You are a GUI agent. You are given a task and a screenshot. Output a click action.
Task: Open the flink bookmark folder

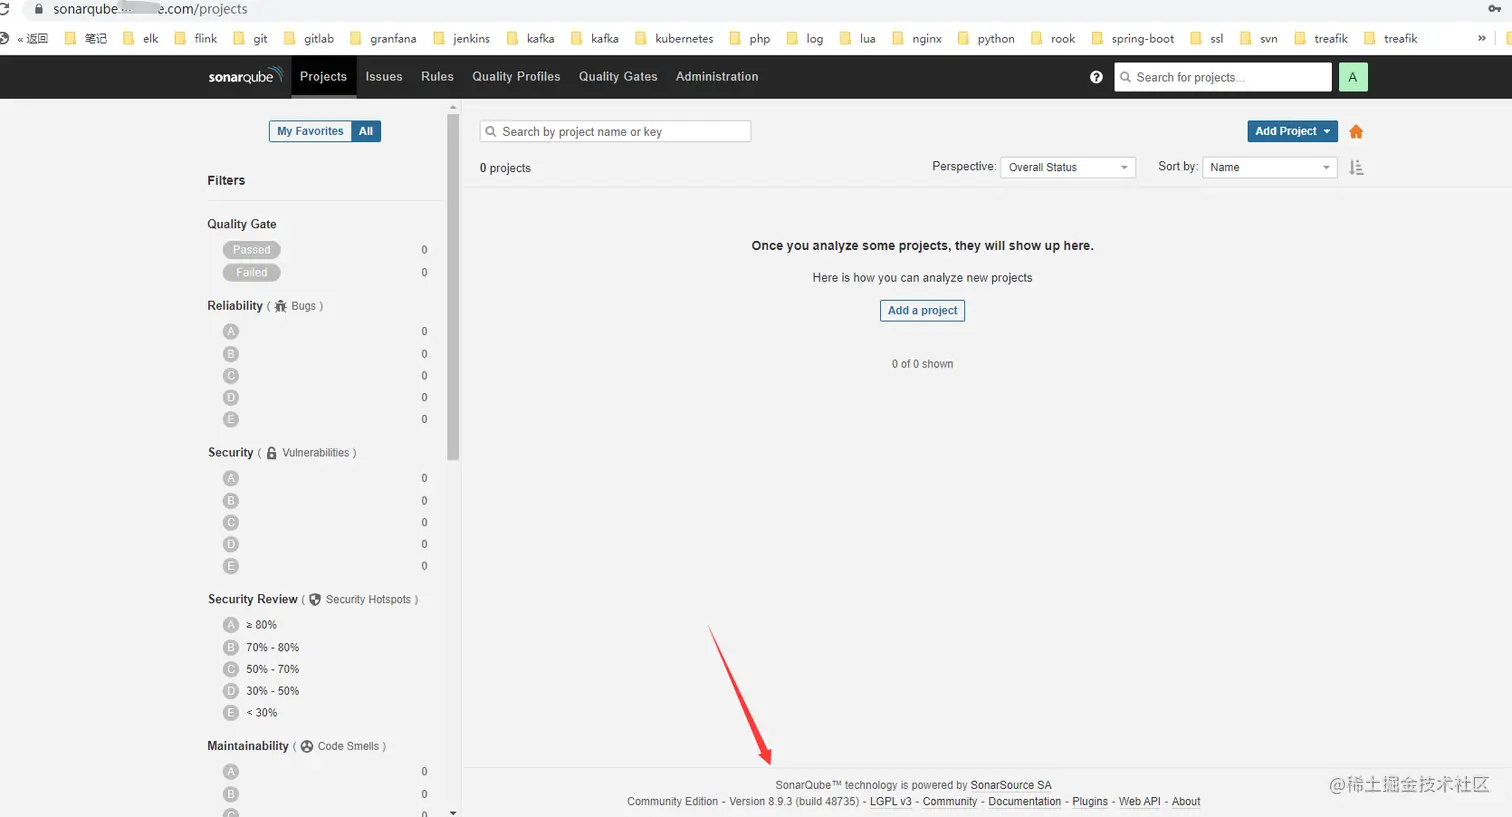[x=196, y=38]
